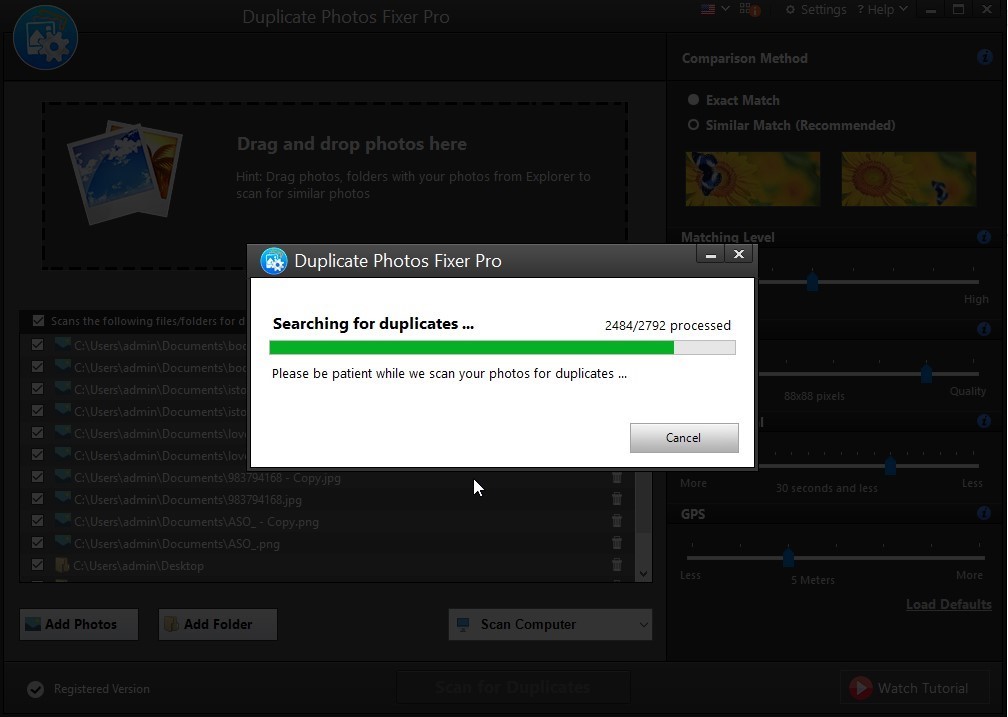This screenshot has height=717, width=1008.
Task: Click the Duplicate Photos Fixer Pro app logo
Action: point(45,37)
